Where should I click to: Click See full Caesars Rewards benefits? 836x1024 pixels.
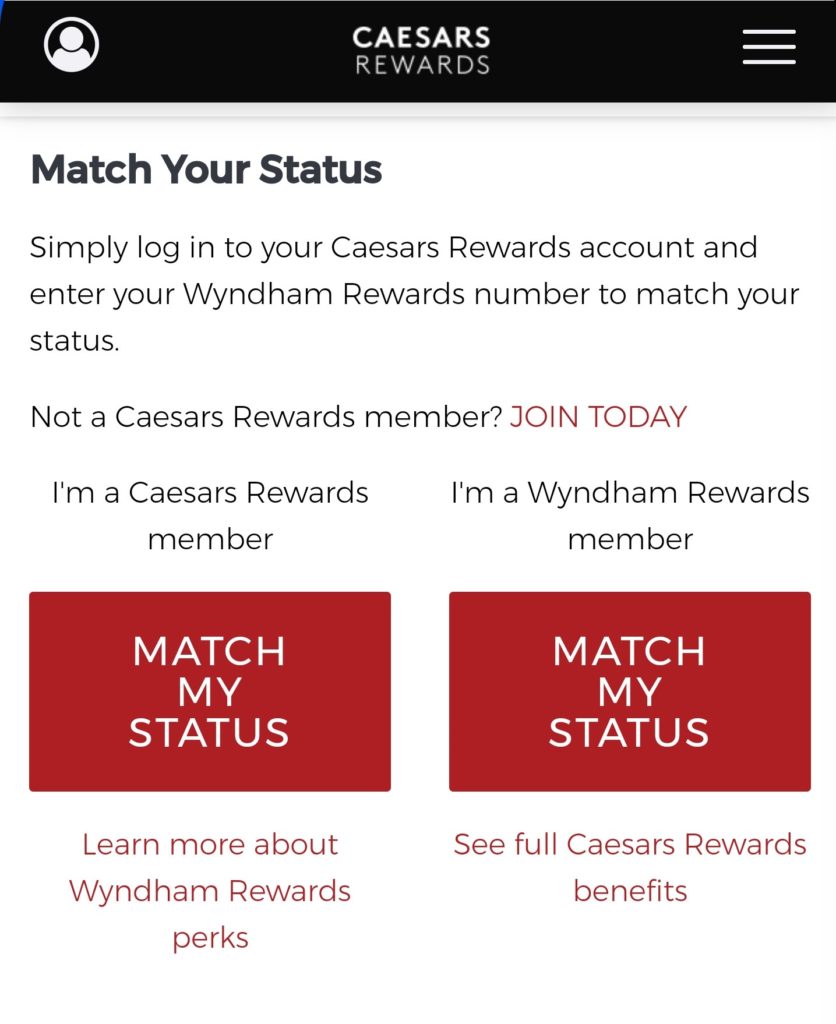pos(630,866)
